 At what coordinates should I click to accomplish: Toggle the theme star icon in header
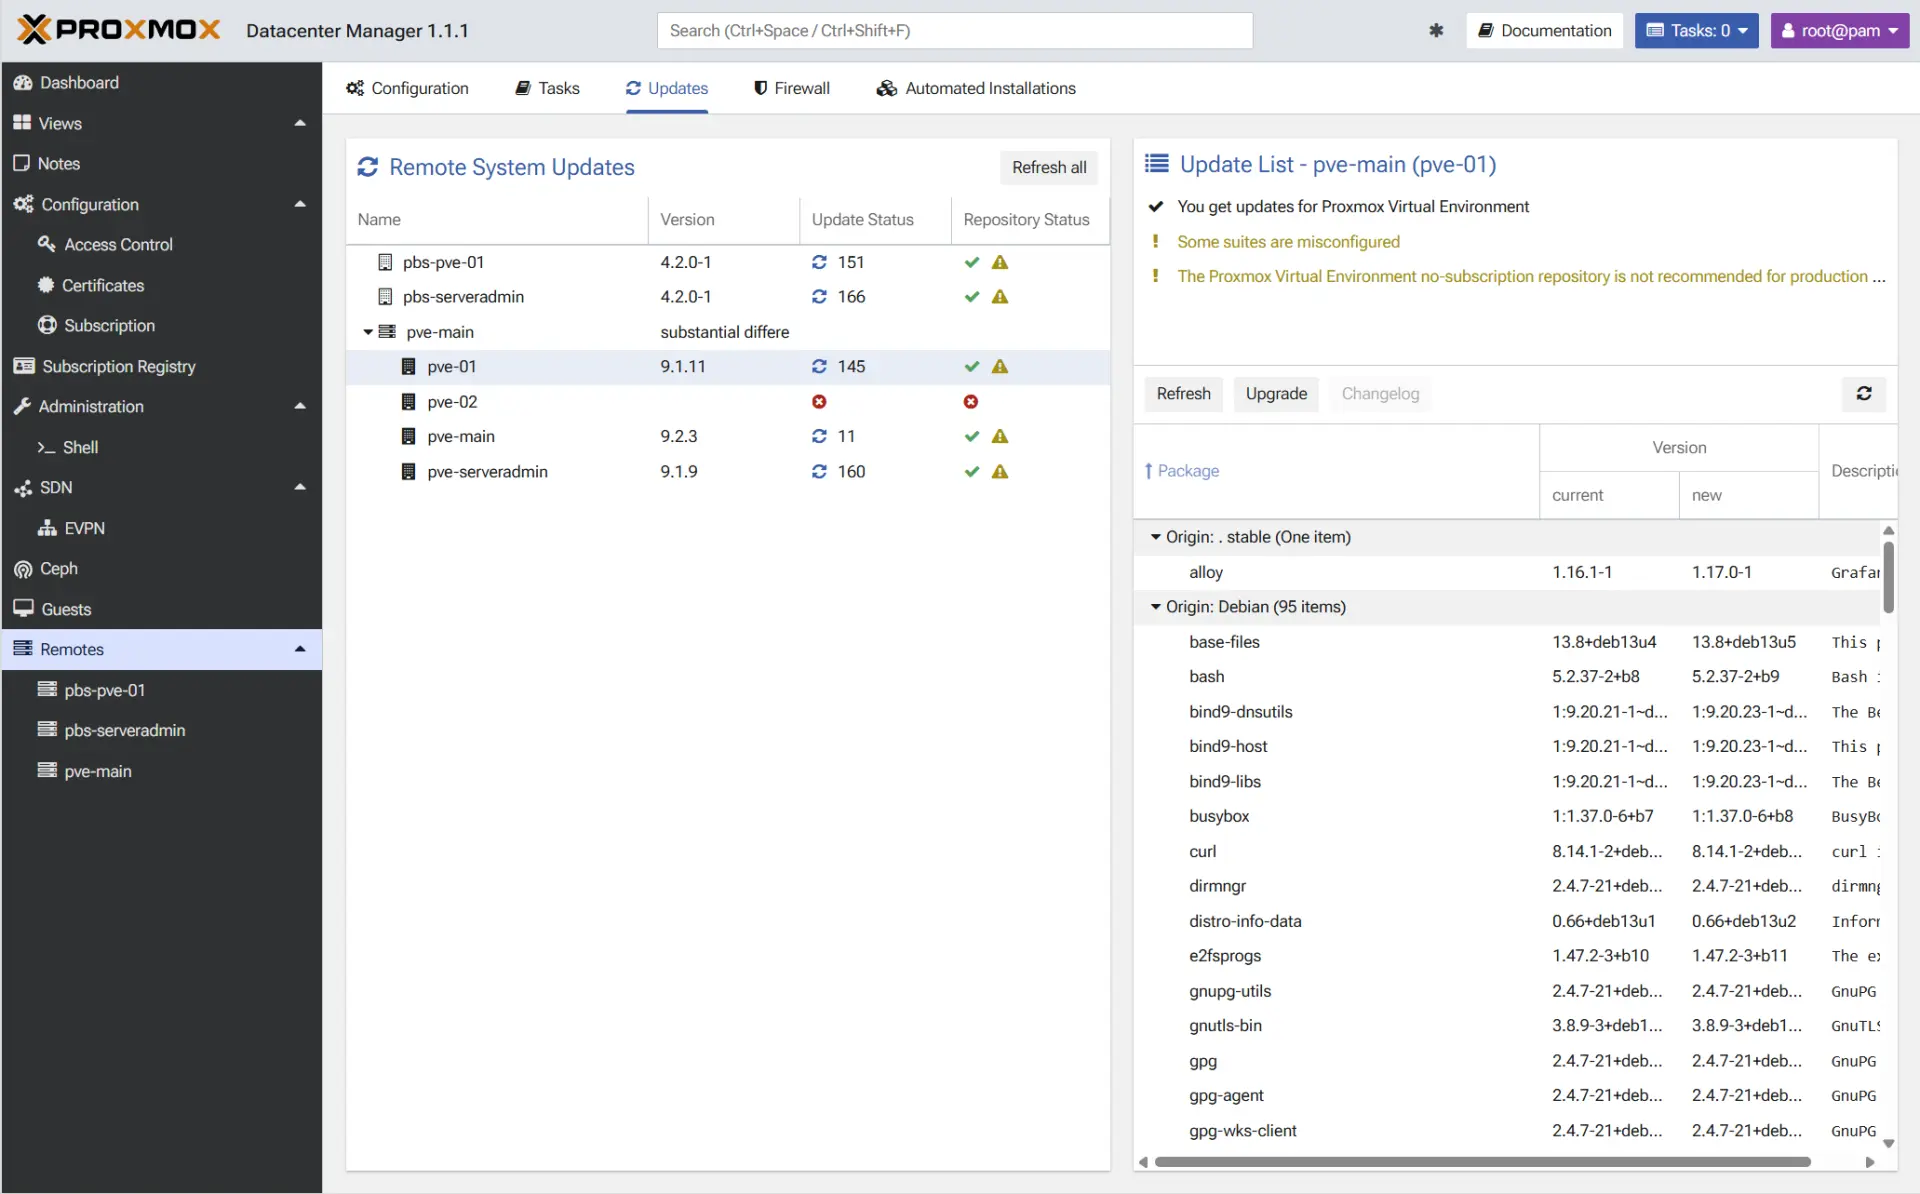1436,30
